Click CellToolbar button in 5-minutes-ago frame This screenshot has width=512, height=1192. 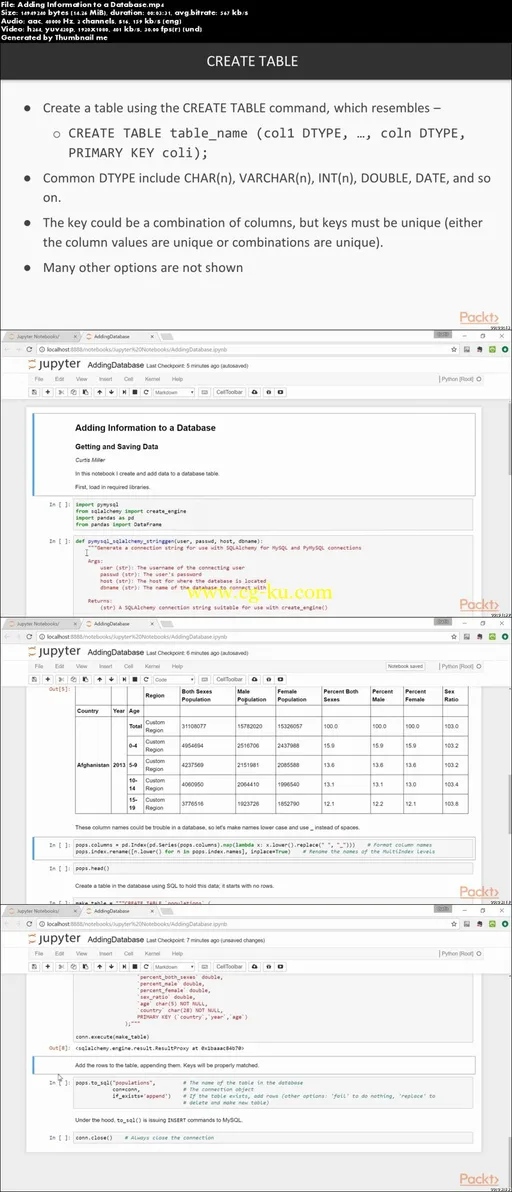(x=229, y=392)
